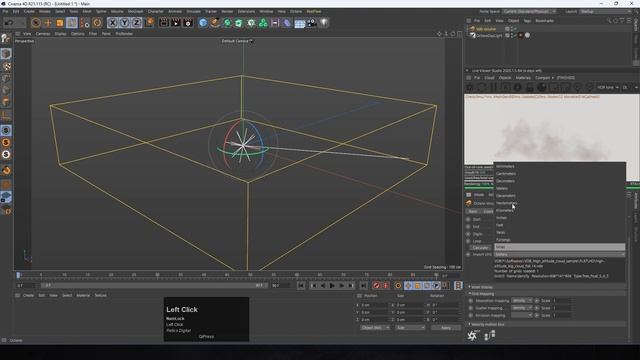Select the Move tool
640x360 pixels.
click(x=48, y=23)
